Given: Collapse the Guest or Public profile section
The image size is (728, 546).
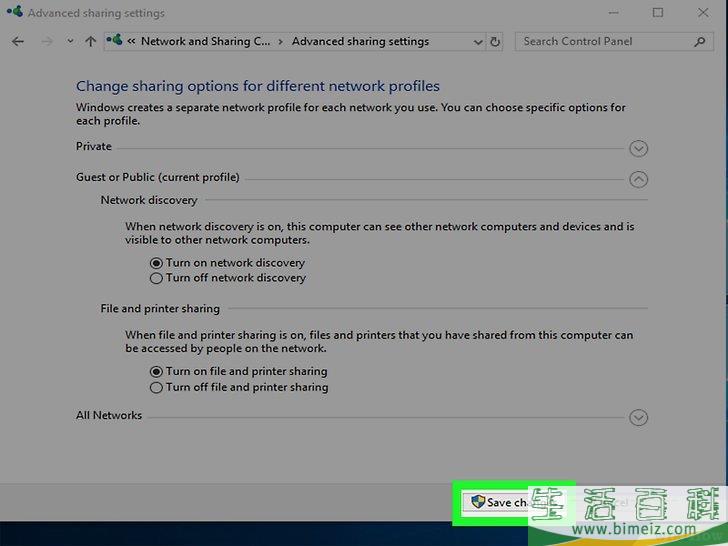Looking at the screenshot, I should 639,180.
